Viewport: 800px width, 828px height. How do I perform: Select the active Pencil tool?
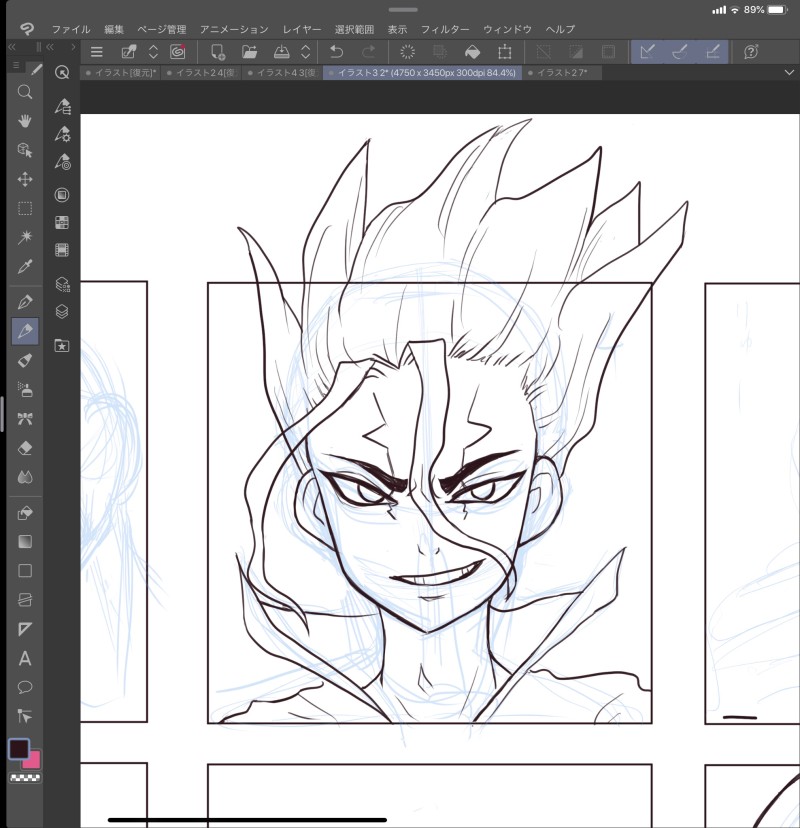pos(25,331)
